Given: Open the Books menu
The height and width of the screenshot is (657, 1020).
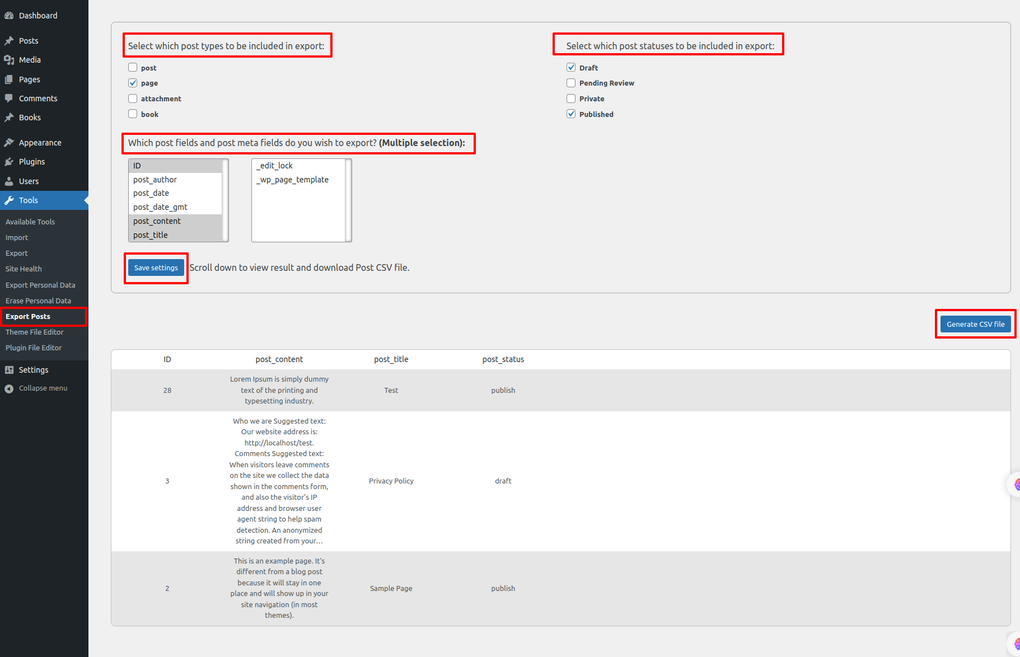Looking at the screenshot, I should coord(30,118).
